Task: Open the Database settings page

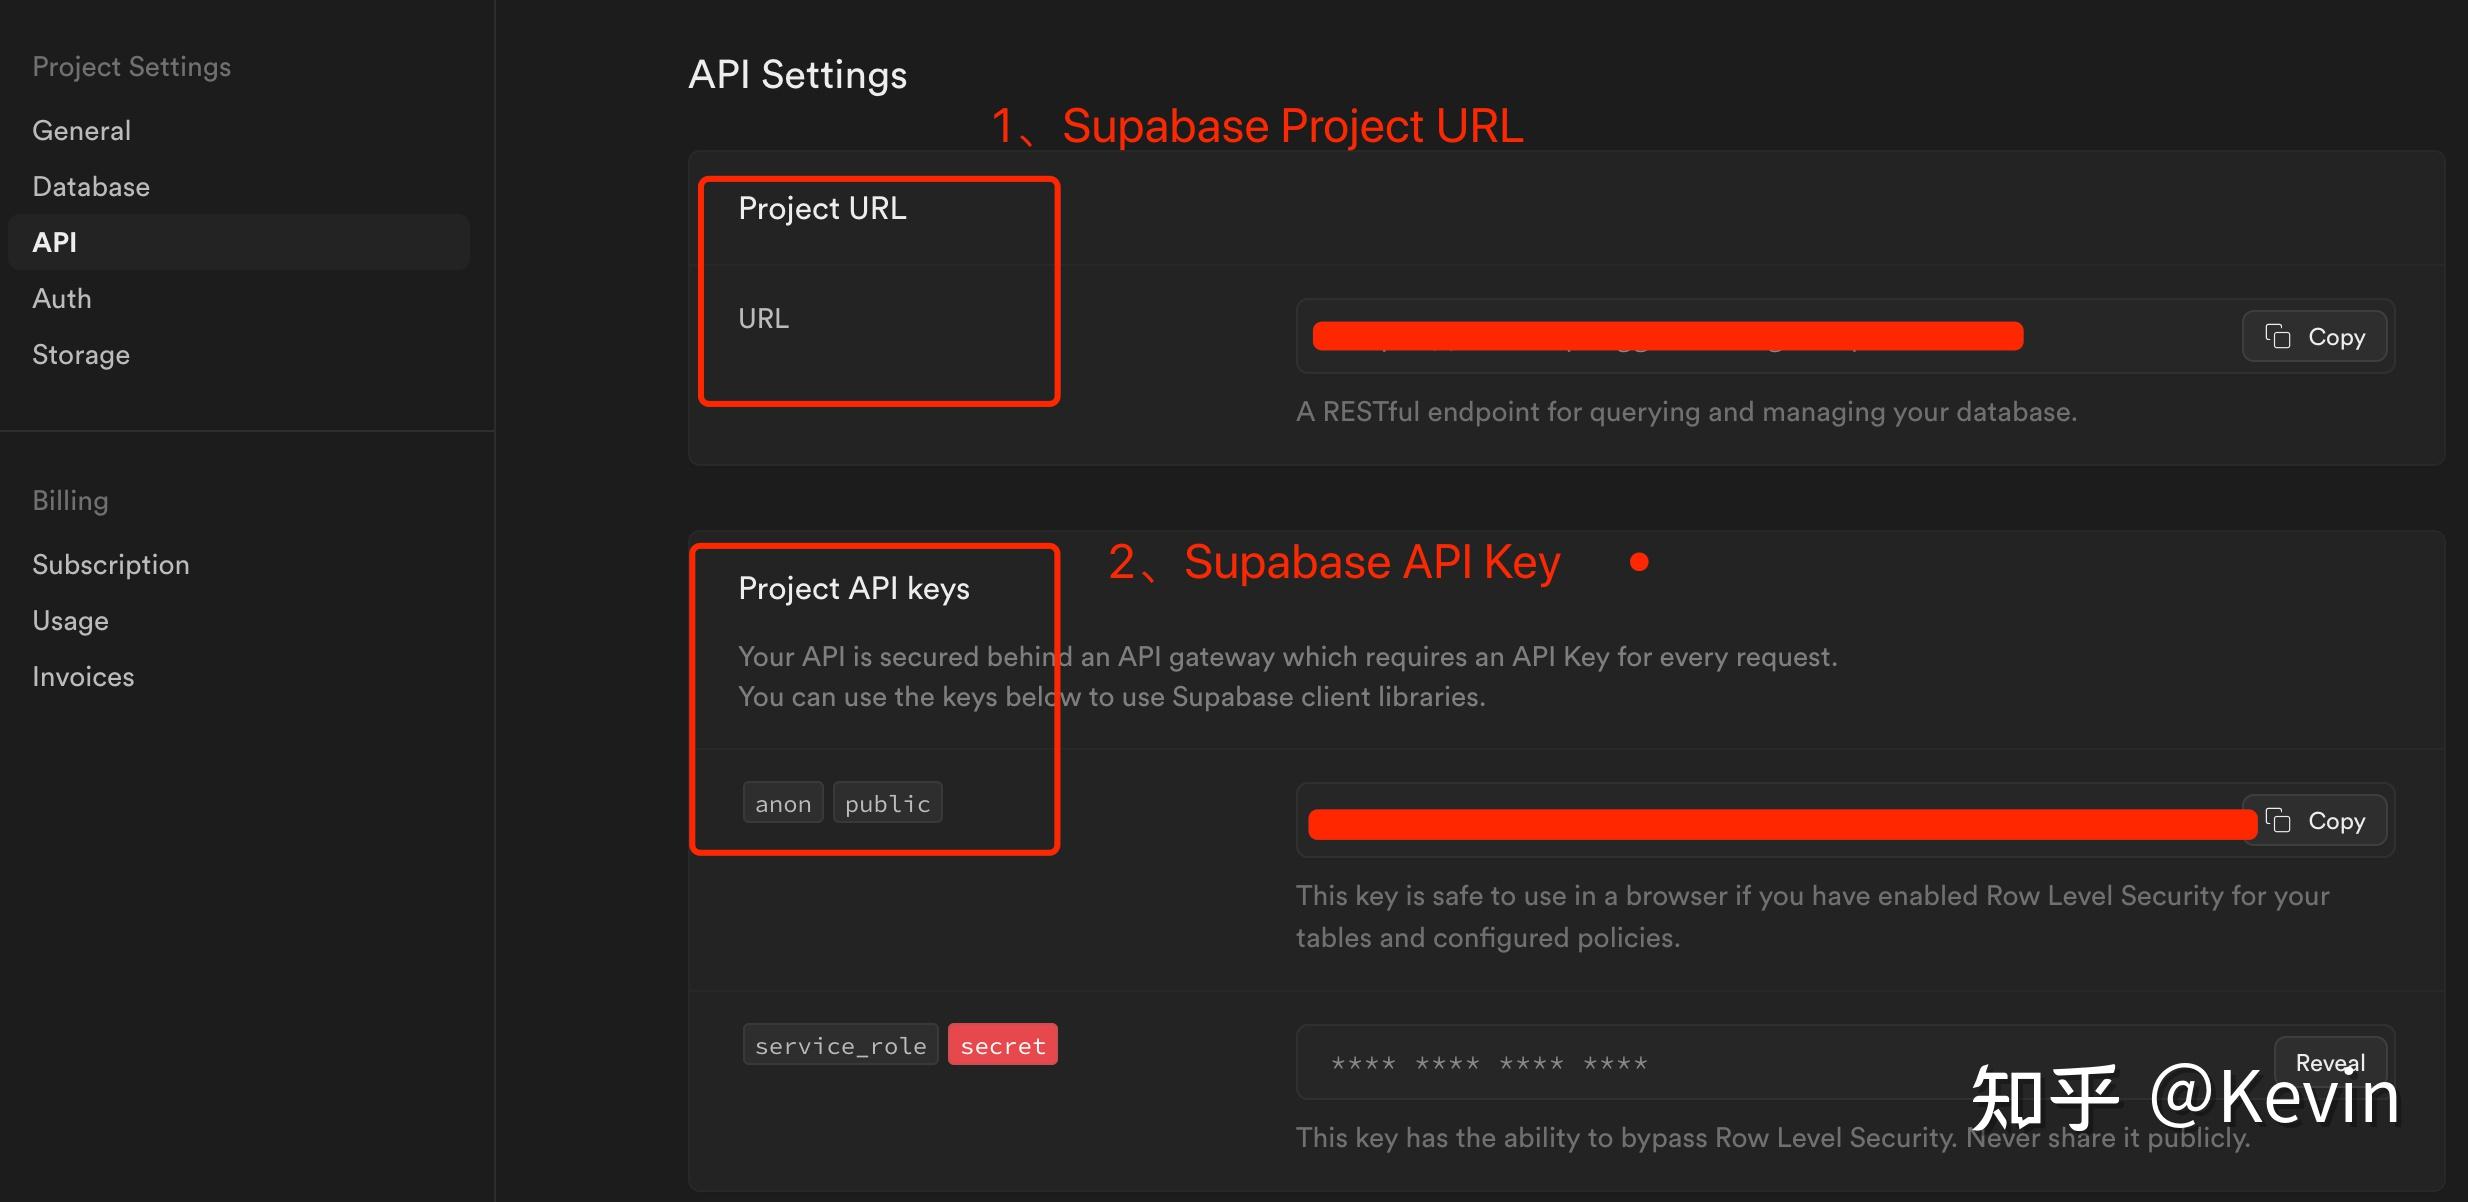Action: pyautogui.click(x=91, y=187)
